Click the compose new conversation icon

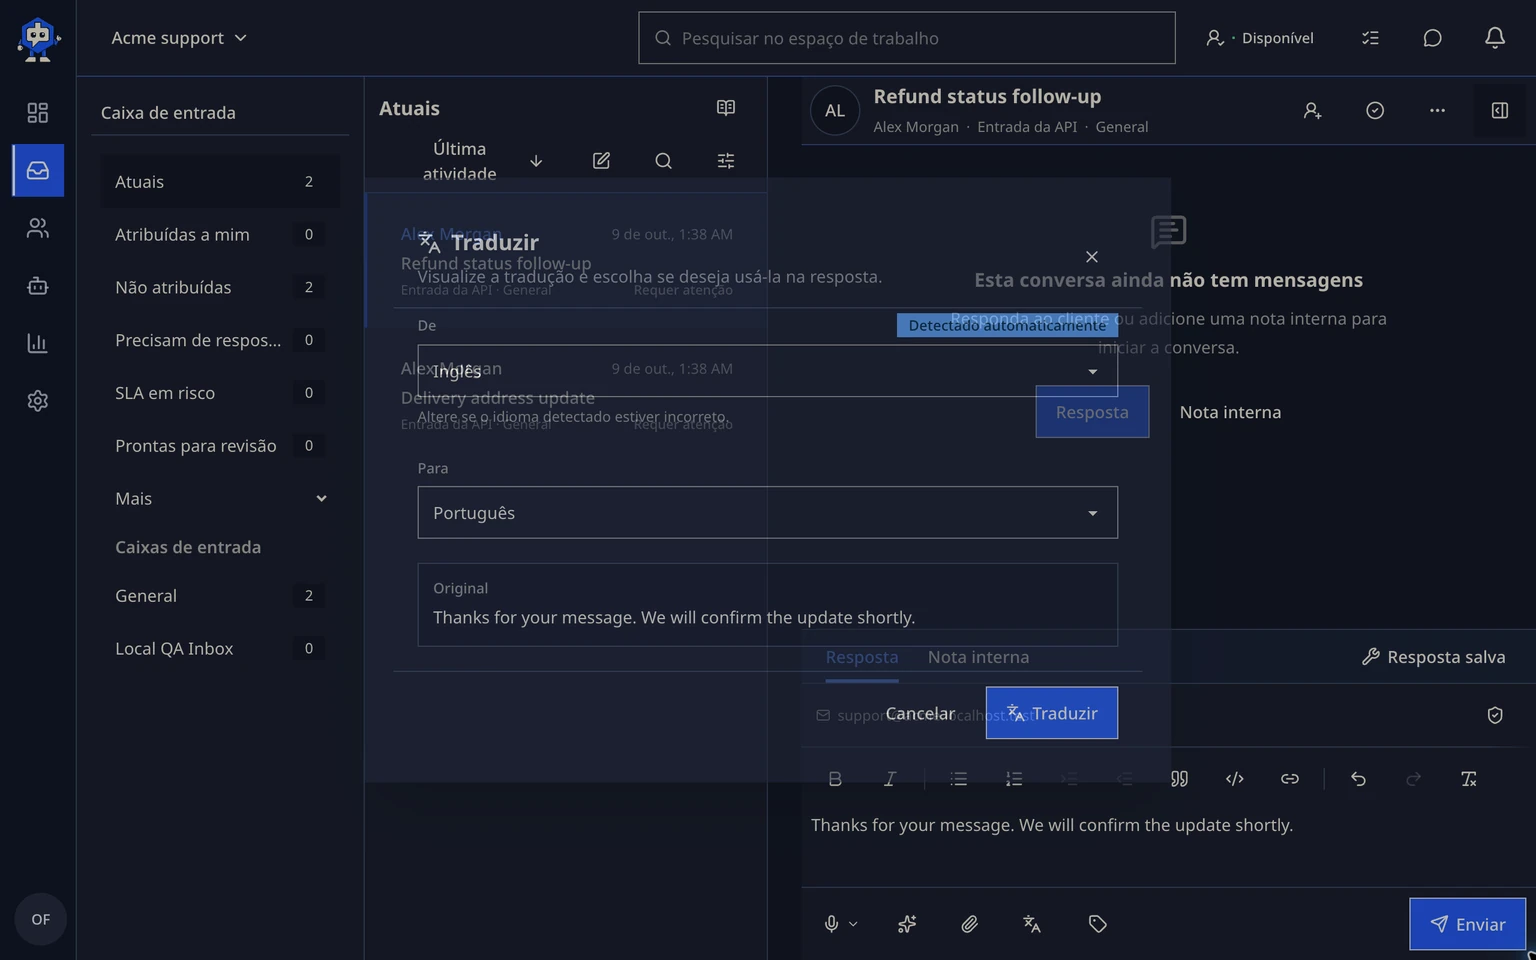[601, 161]
